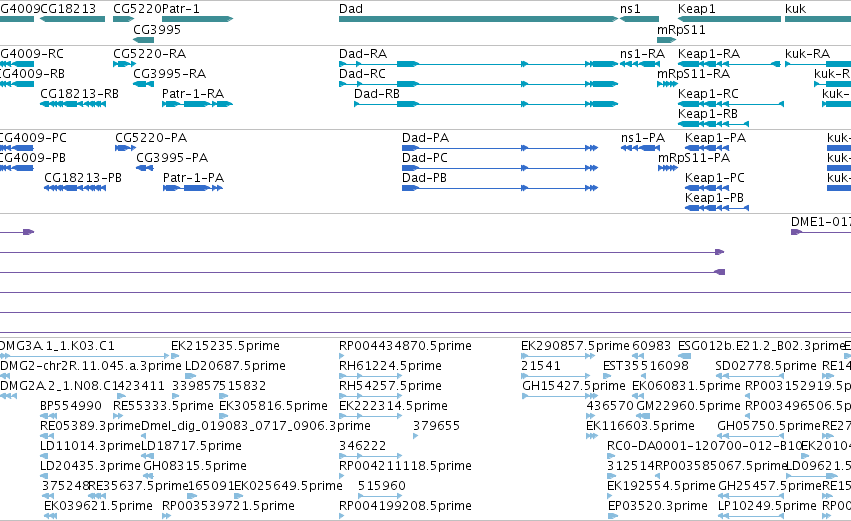The height and width of the screenshot is (521, 851).
Task: Open EST EK116603.5prime
Action: (640, 426)
